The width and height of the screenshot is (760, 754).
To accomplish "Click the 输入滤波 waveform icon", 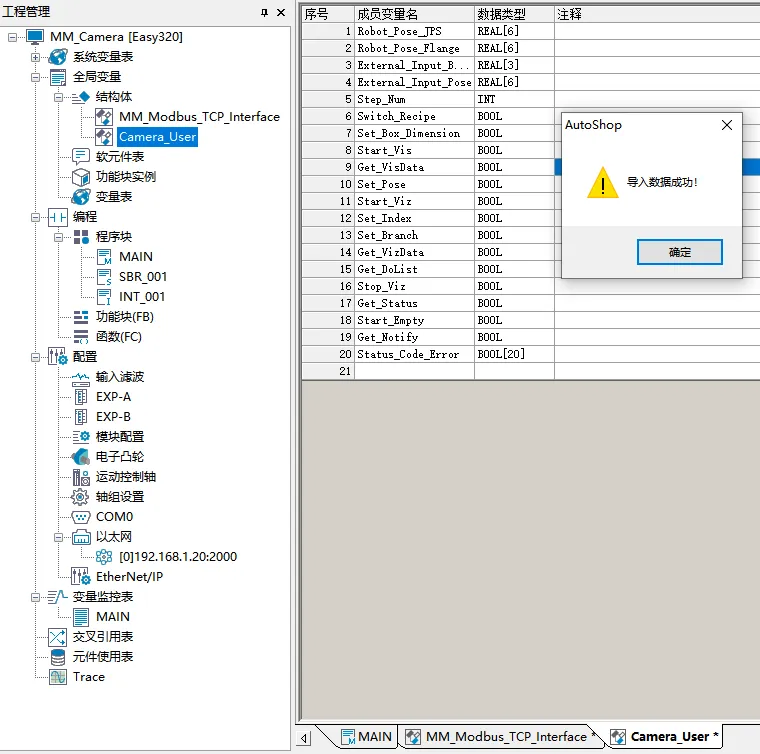I will [80, 377].
